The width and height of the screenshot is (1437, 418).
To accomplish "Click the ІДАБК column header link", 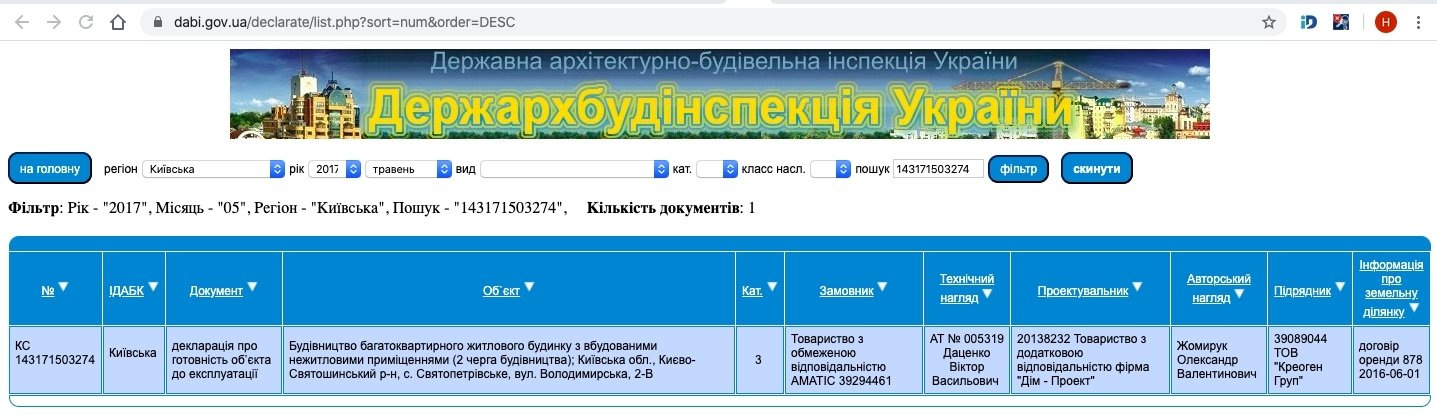I will click(126, 291).
